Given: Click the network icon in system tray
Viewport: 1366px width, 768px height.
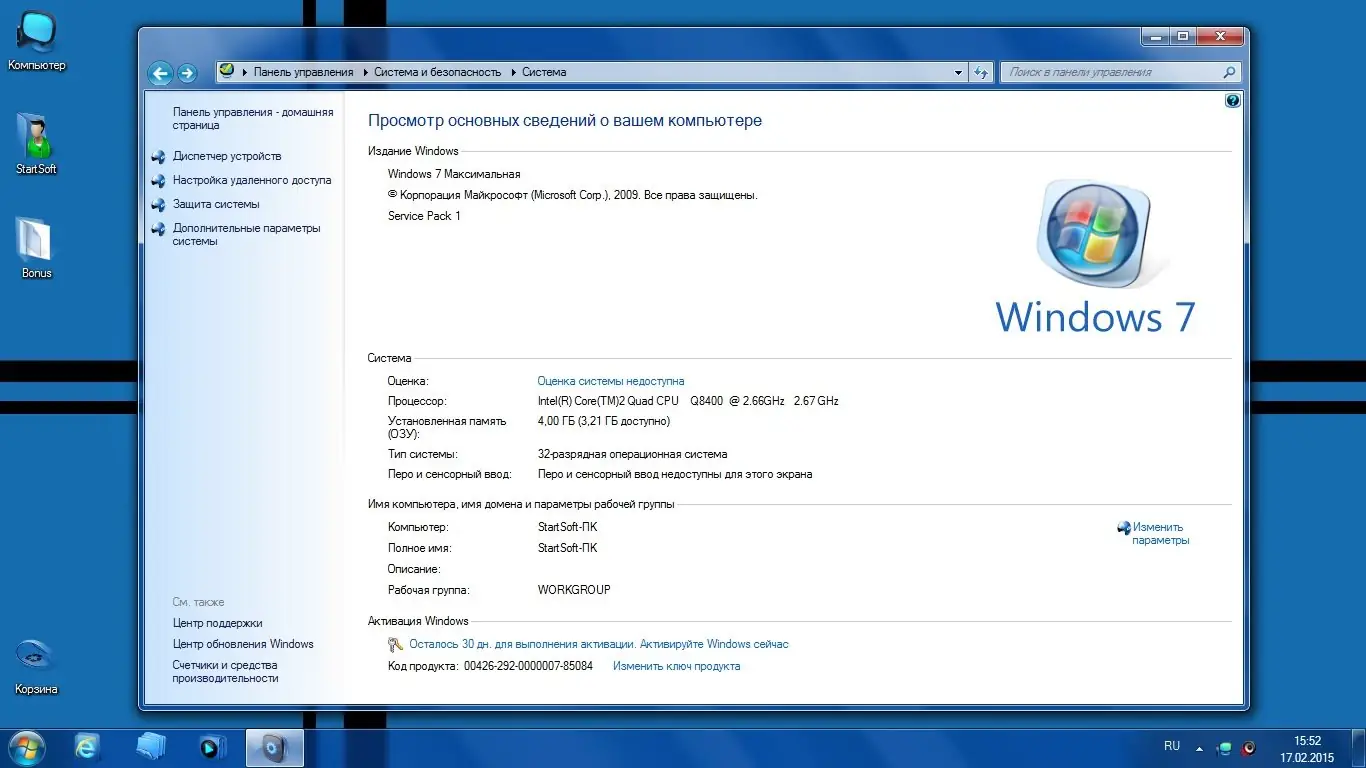Looking at the screenshot, I should [1225, 747].
